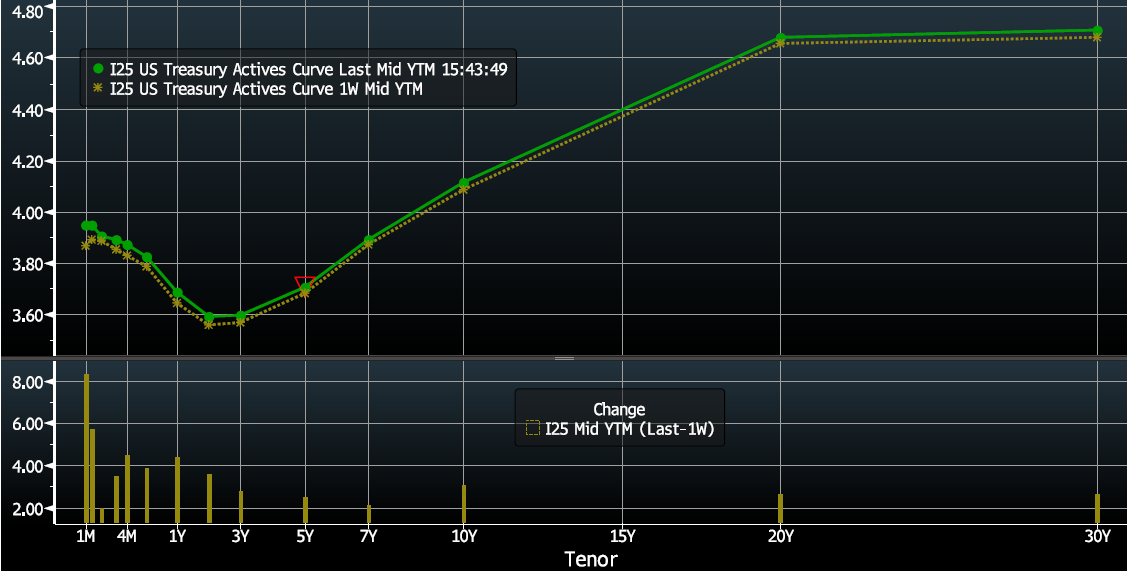Select the gold 1W asterisk point at 30Y
Screen dimensions: 1127x571
coord(1098,37)
